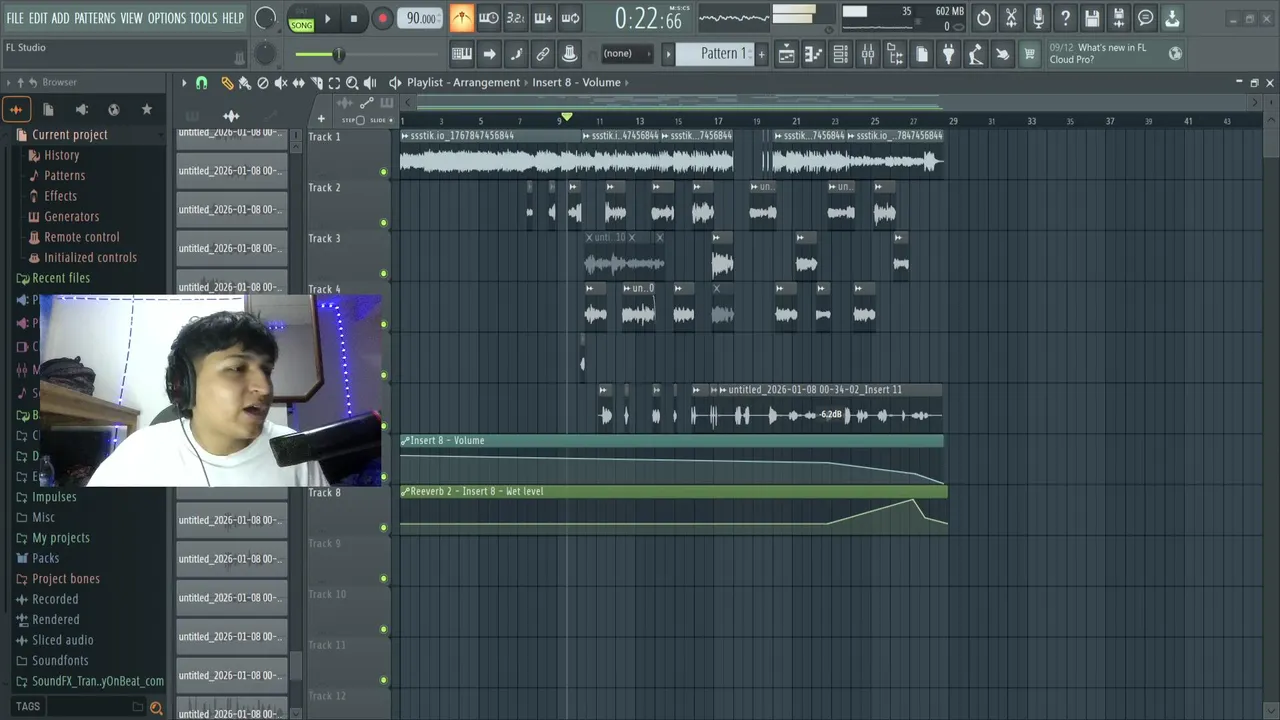Open the Channel rack button
The image size is (1280, 720).
(x=840, y=55)
